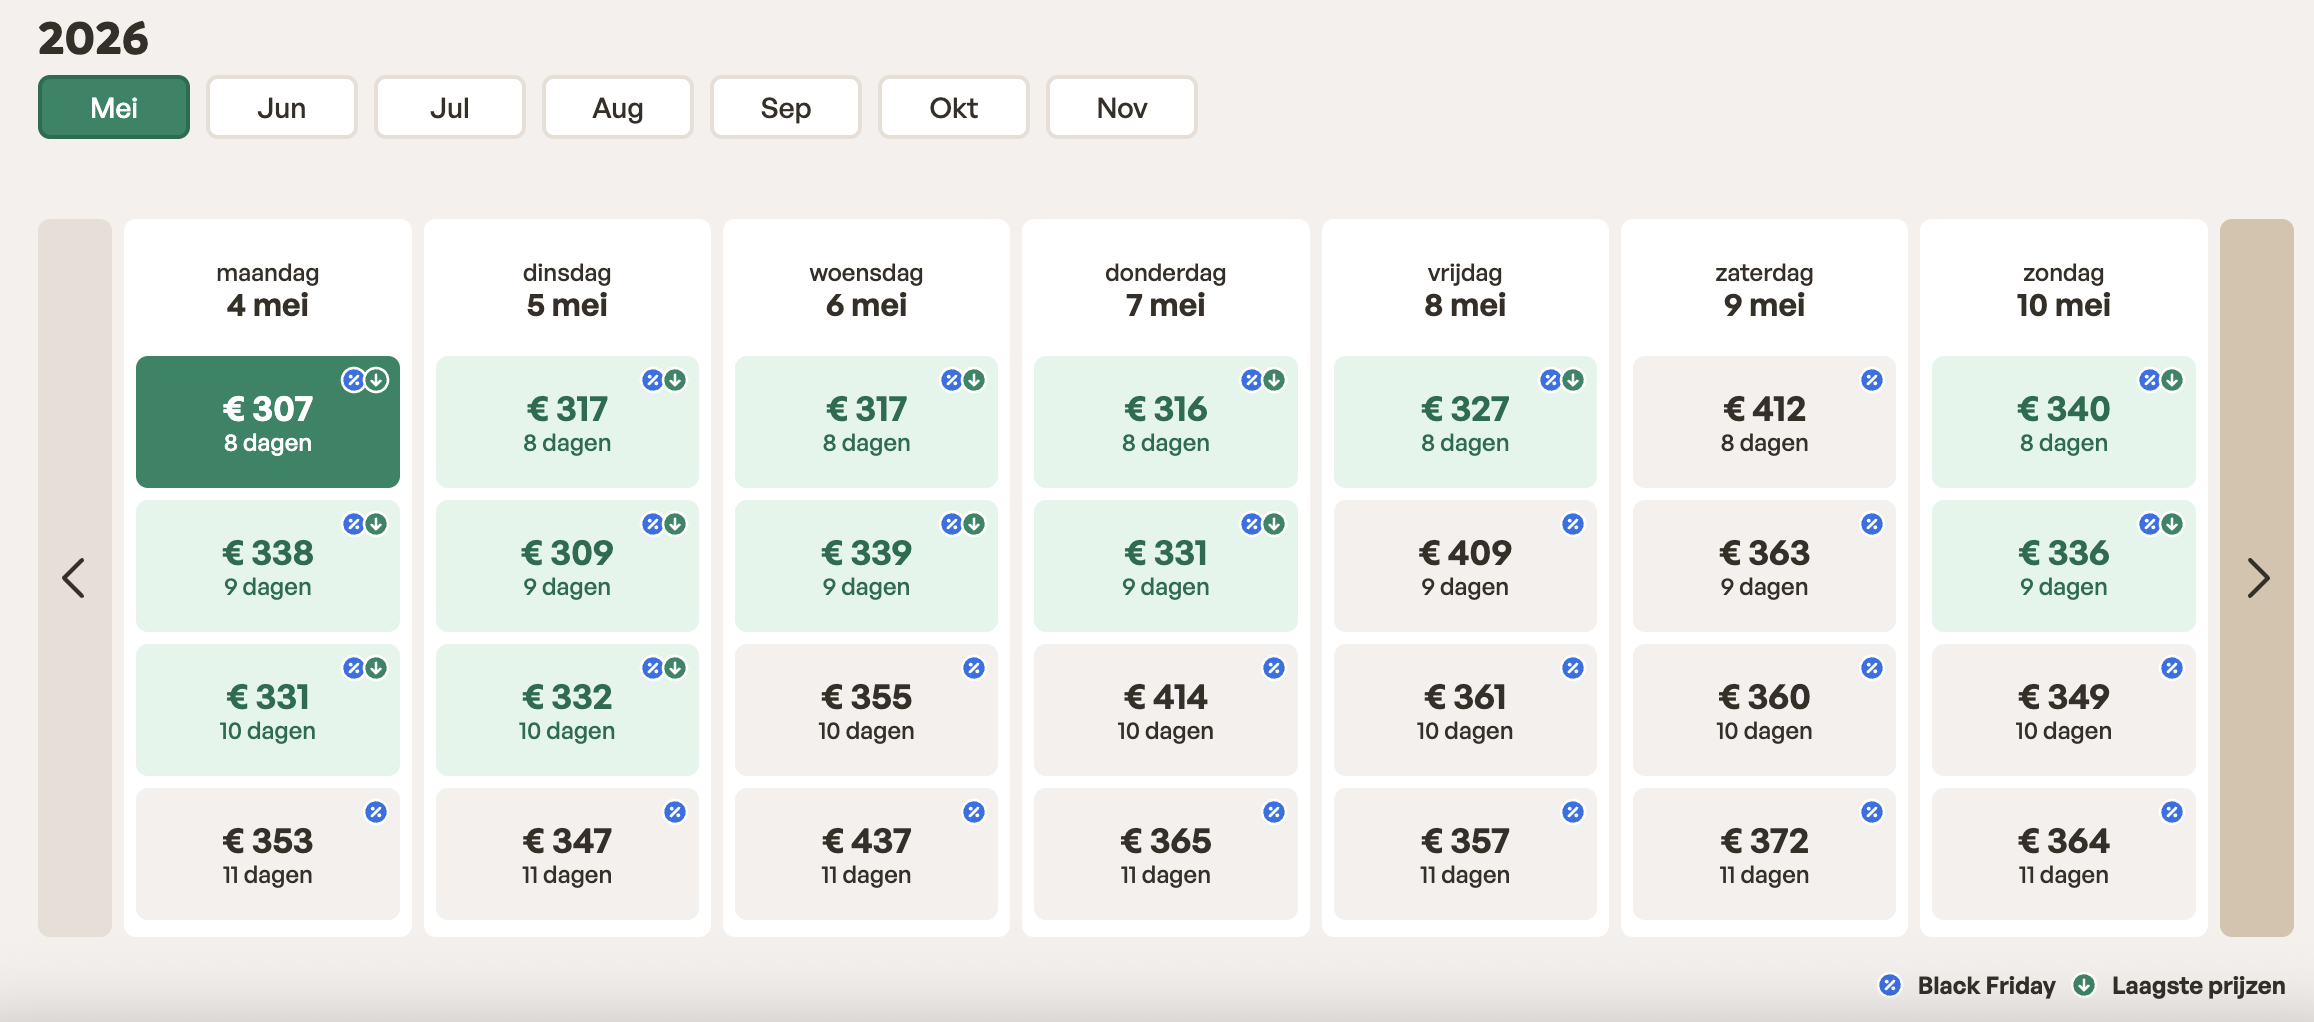Advance to next week with right chevron
This screenshot has width=2314, height=1022.
click(x=2256, y=578)
